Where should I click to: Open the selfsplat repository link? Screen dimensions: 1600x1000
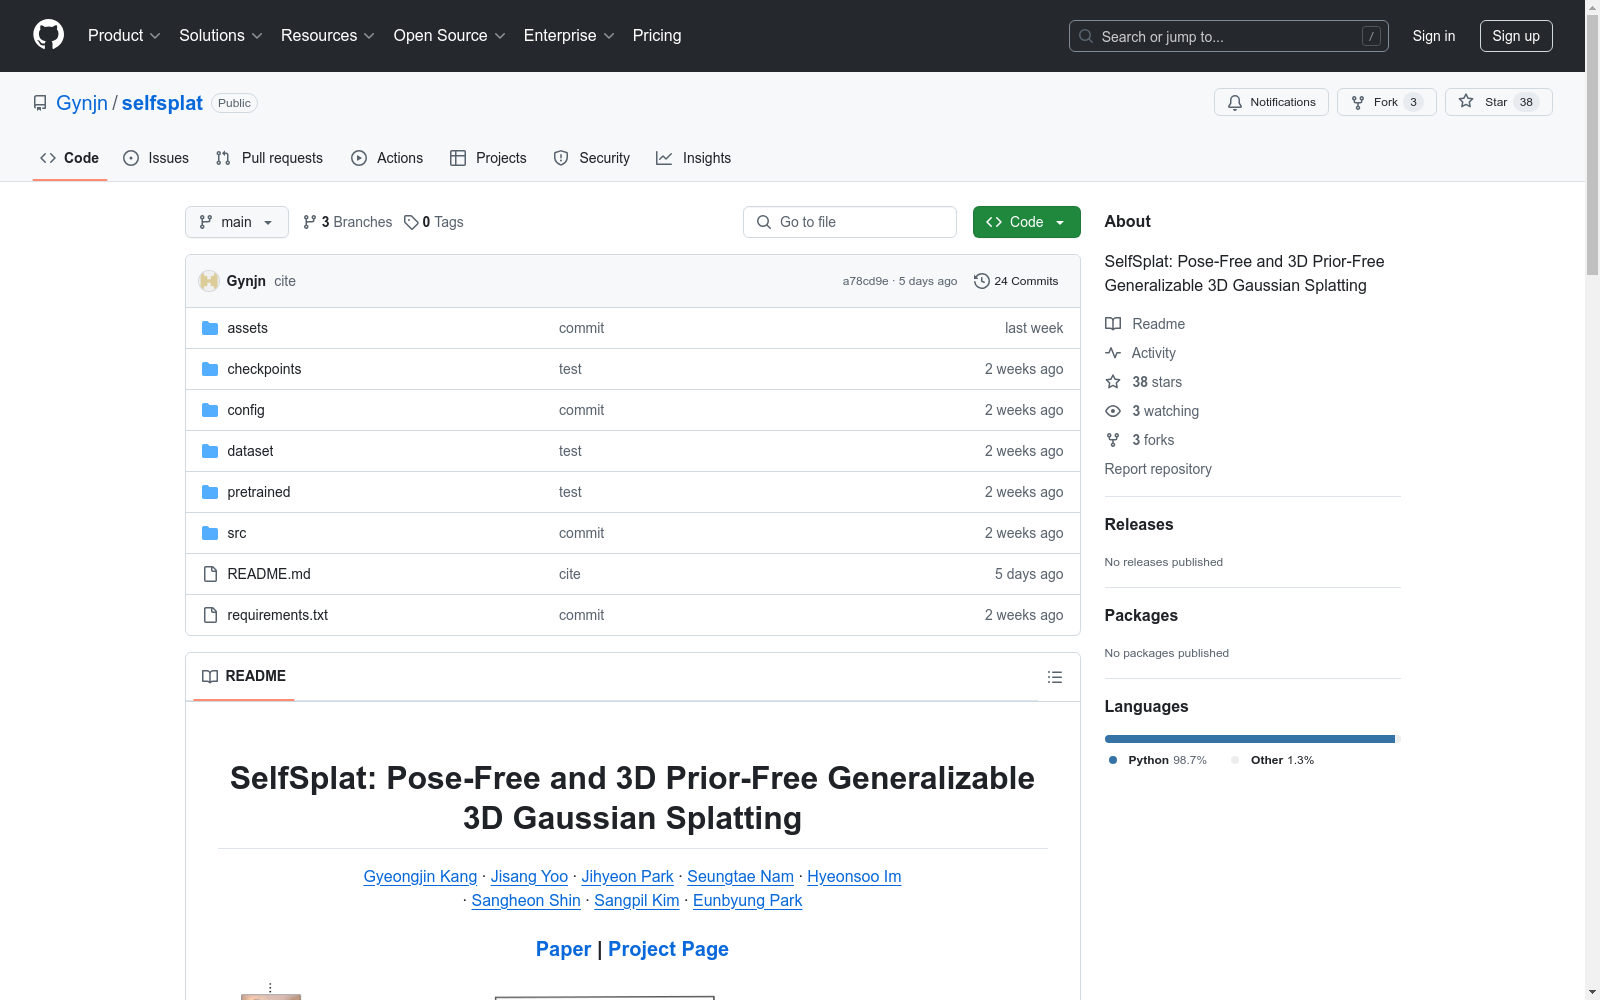click(162, 103)
